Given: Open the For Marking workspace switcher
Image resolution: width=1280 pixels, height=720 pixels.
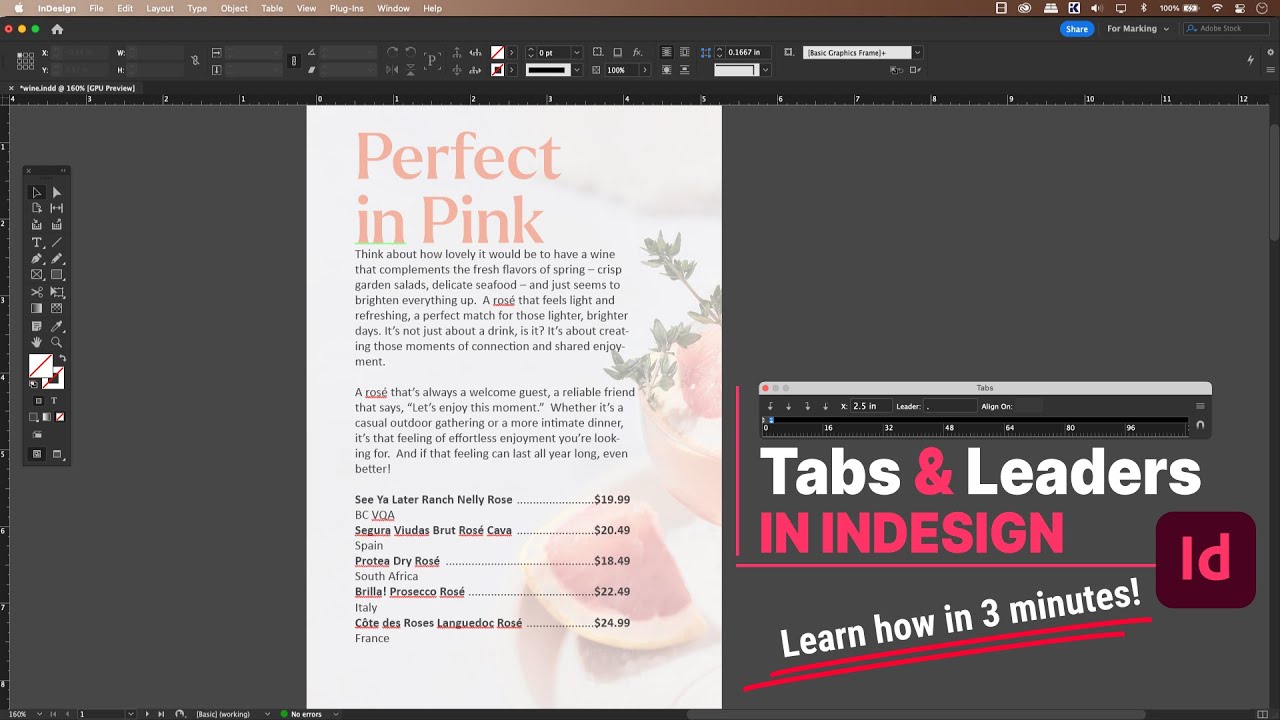Looking at the screenshot, I should click(x=1137, y=29).
